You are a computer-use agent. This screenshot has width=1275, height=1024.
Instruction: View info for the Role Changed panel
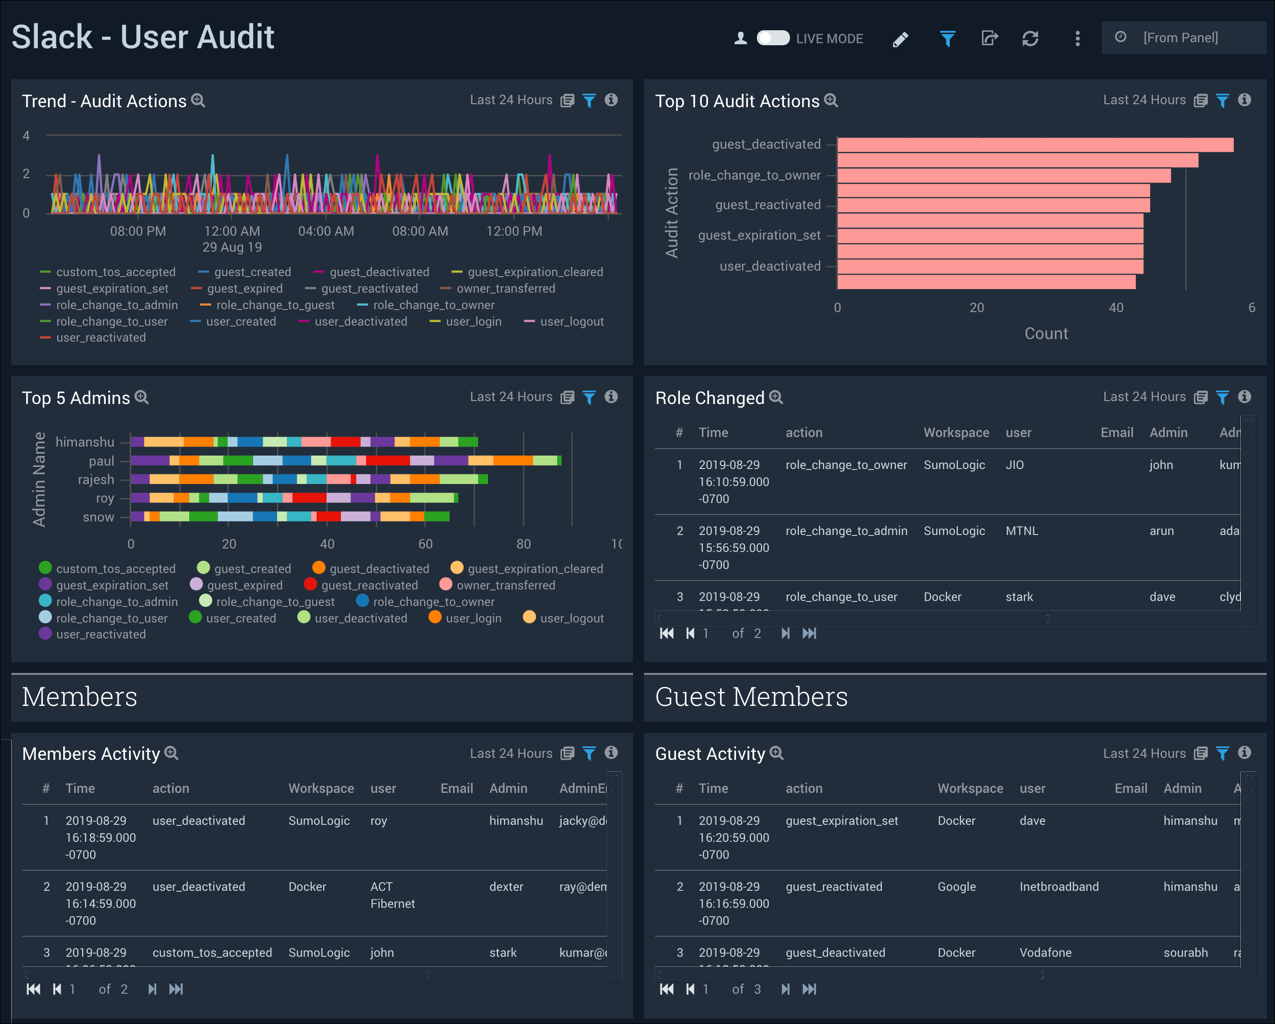[1245, 397]
